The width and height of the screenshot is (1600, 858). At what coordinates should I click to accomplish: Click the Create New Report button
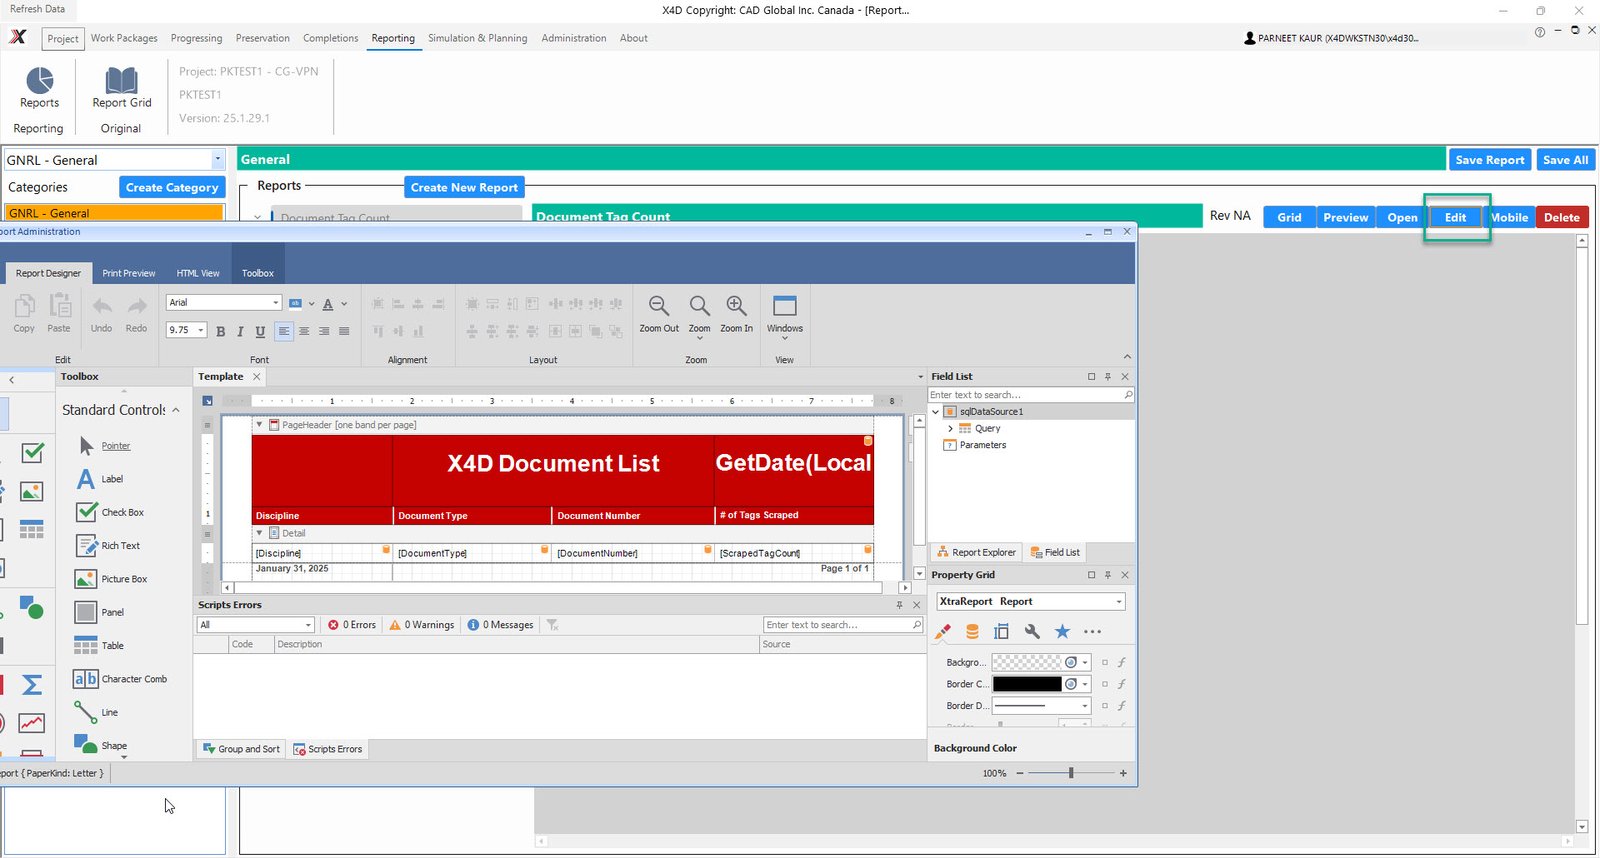(464, 187)
